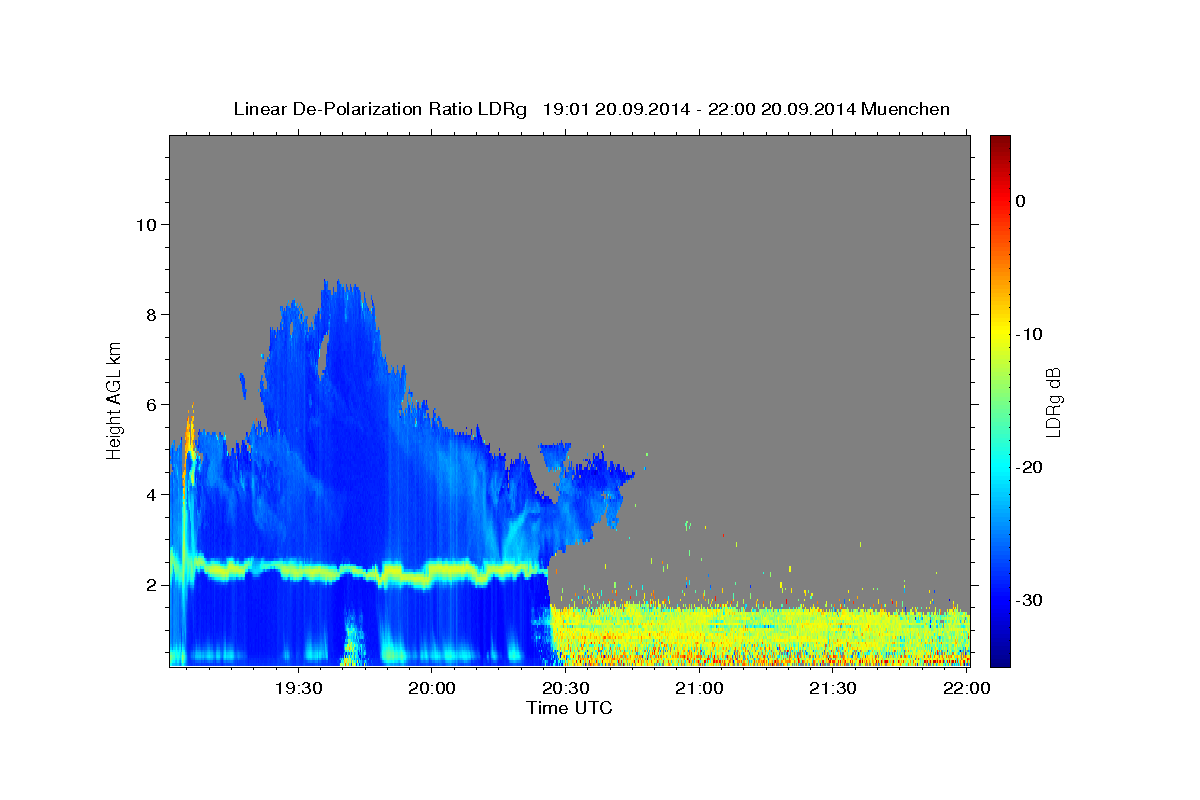Select the 20:30 time axis label

tap(565, 688)
